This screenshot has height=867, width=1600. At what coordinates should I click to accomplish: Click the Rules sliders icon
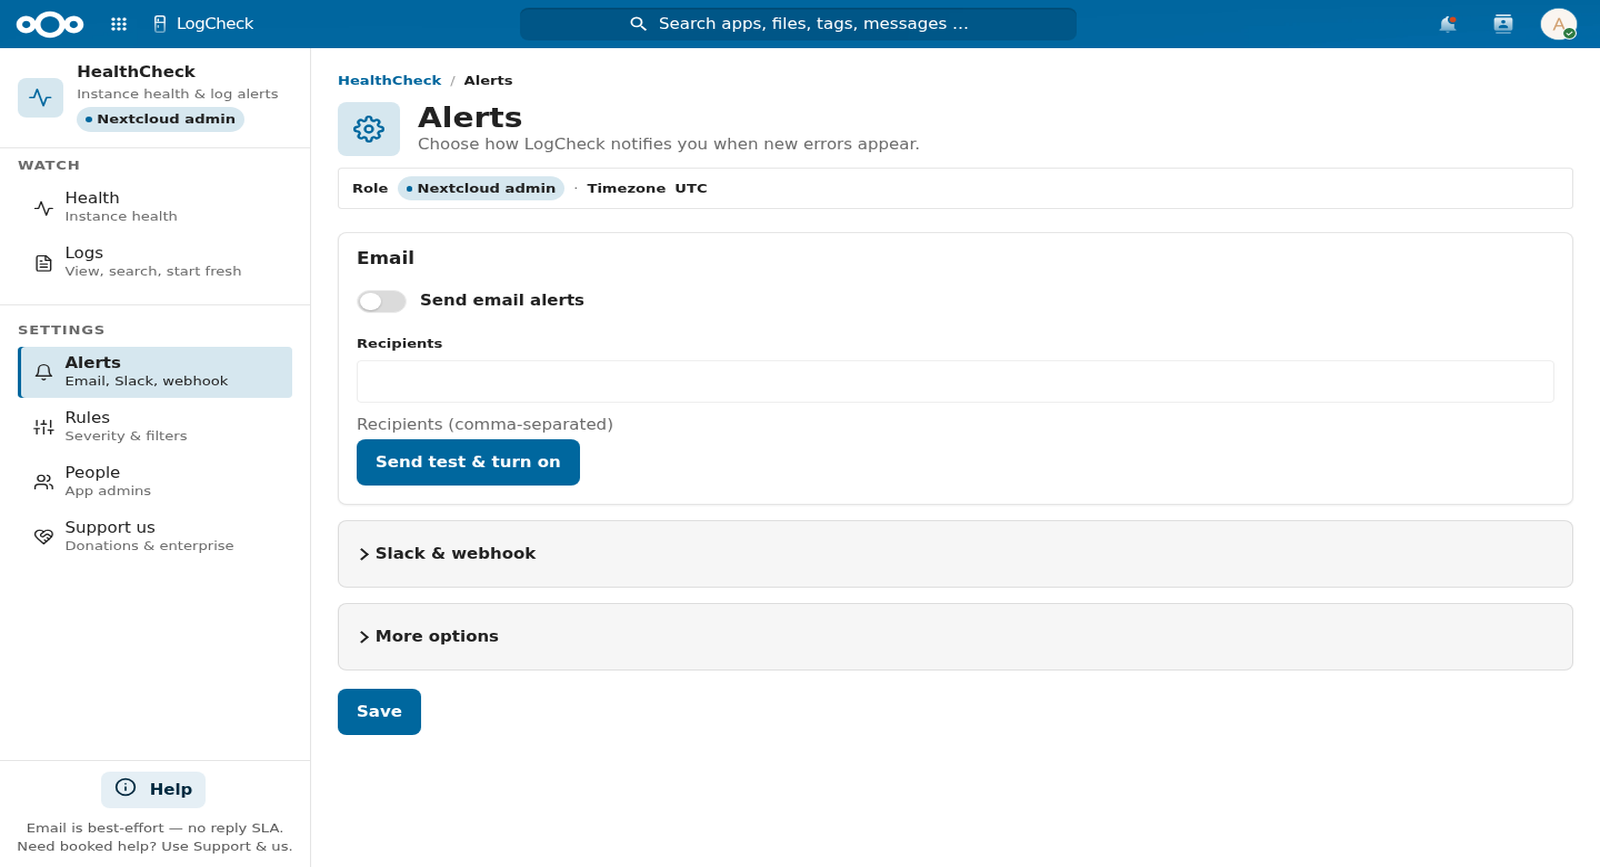[44, 427]
